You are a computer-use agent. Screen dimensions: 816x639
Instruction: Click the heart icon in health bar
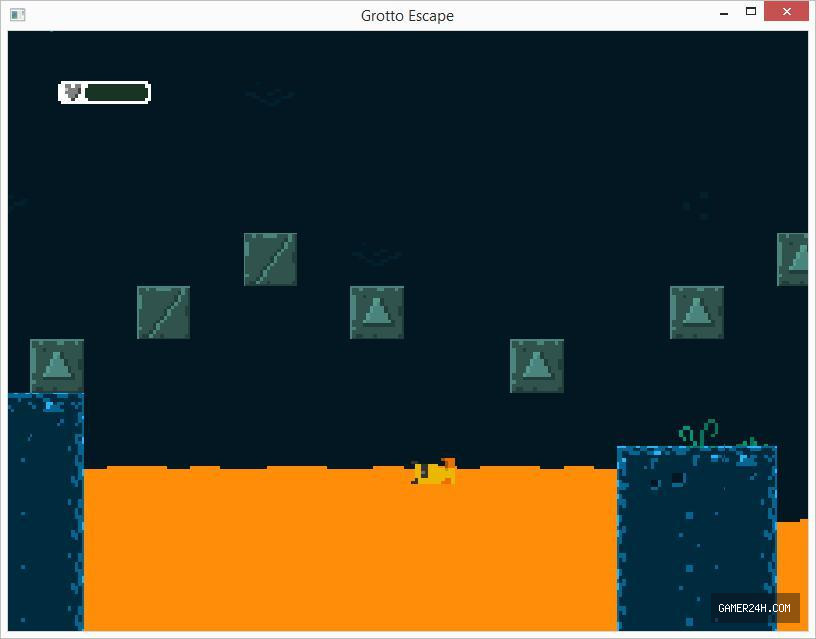(x=72, y=92)
